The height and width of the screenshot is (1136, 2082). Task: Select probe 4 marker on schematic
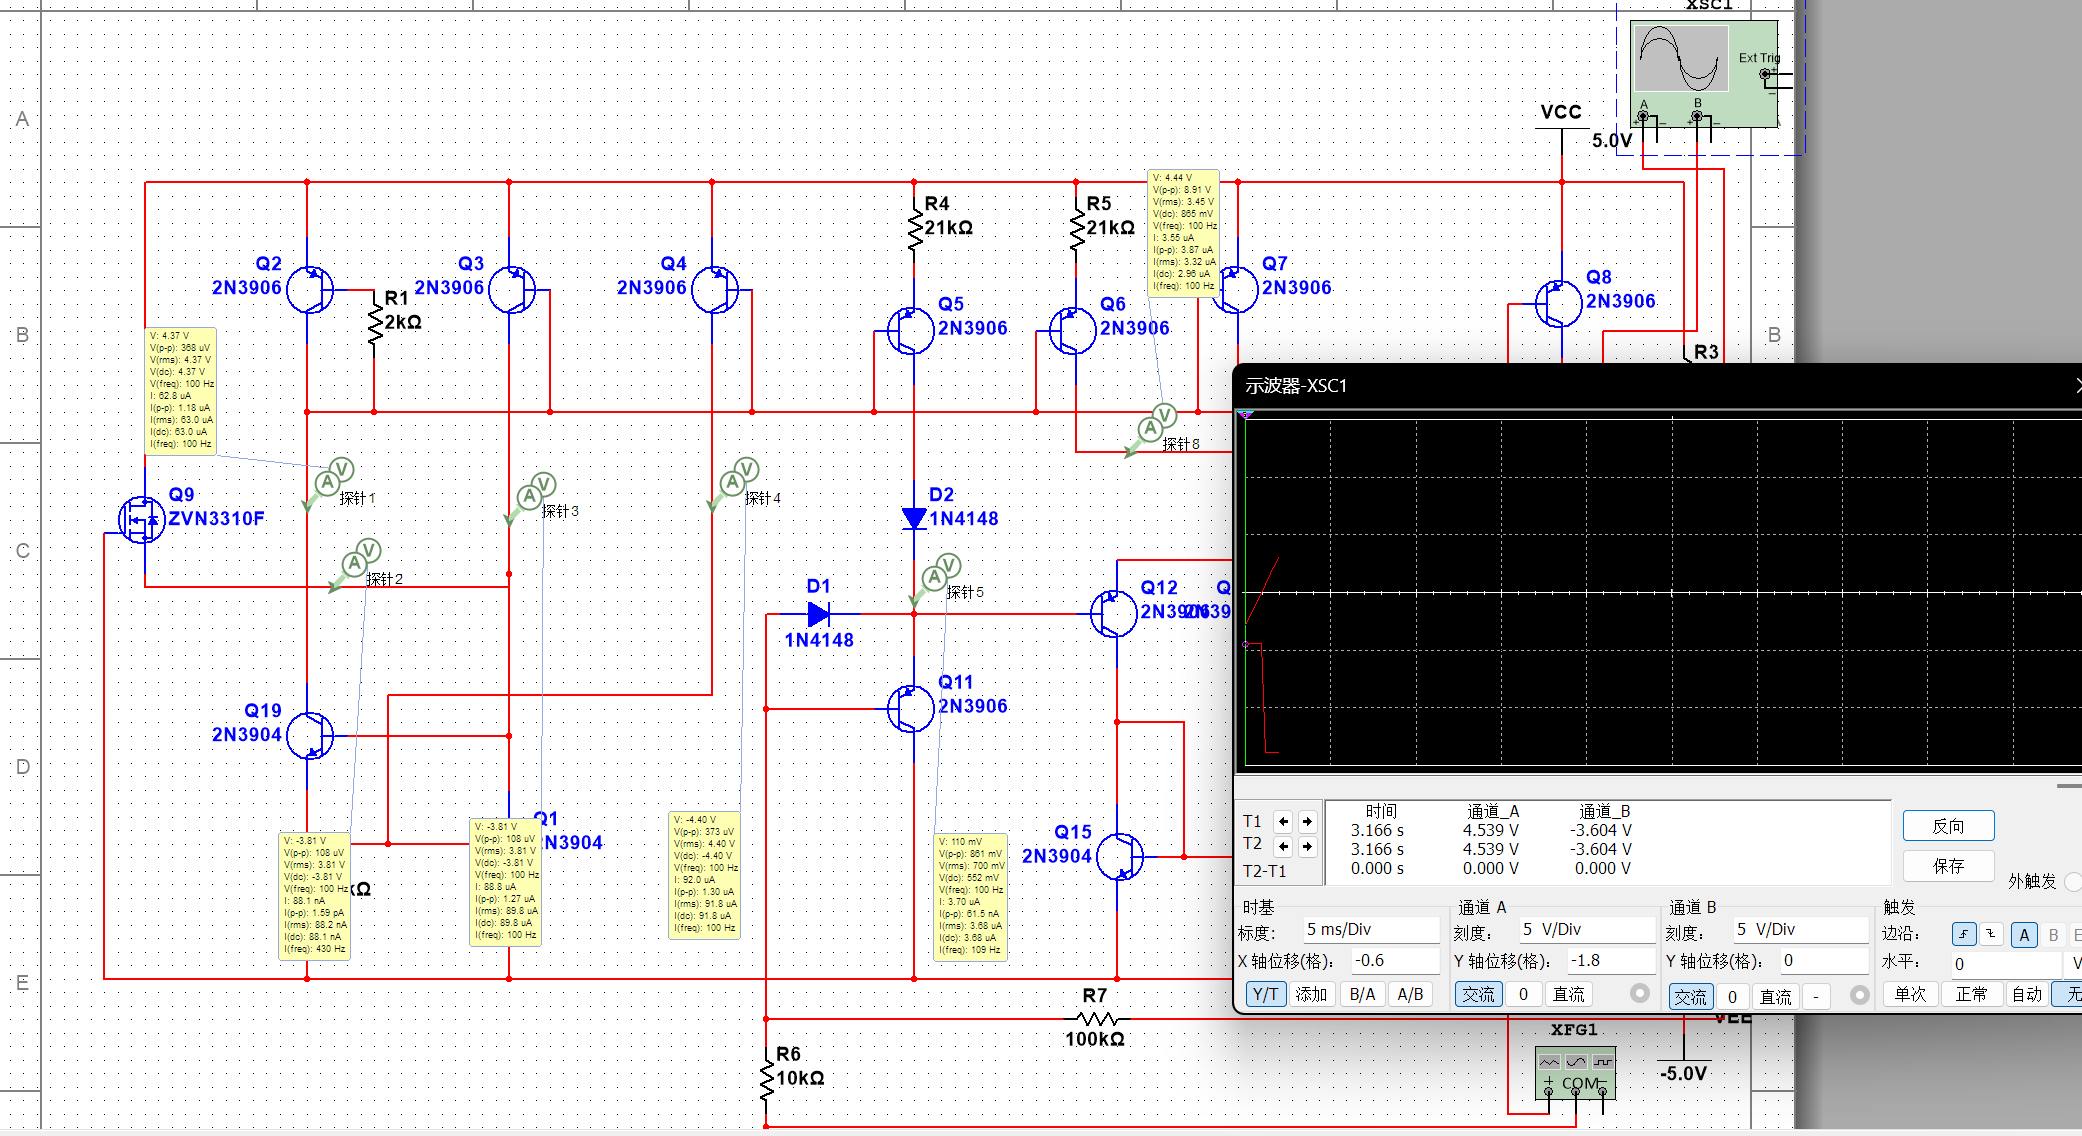(734, 484)
